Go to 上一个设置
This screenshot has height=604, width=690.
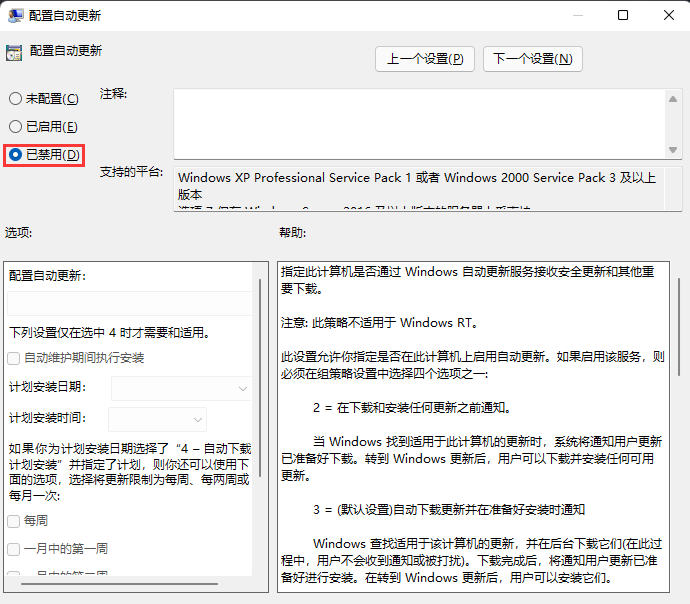click(425, 59)
